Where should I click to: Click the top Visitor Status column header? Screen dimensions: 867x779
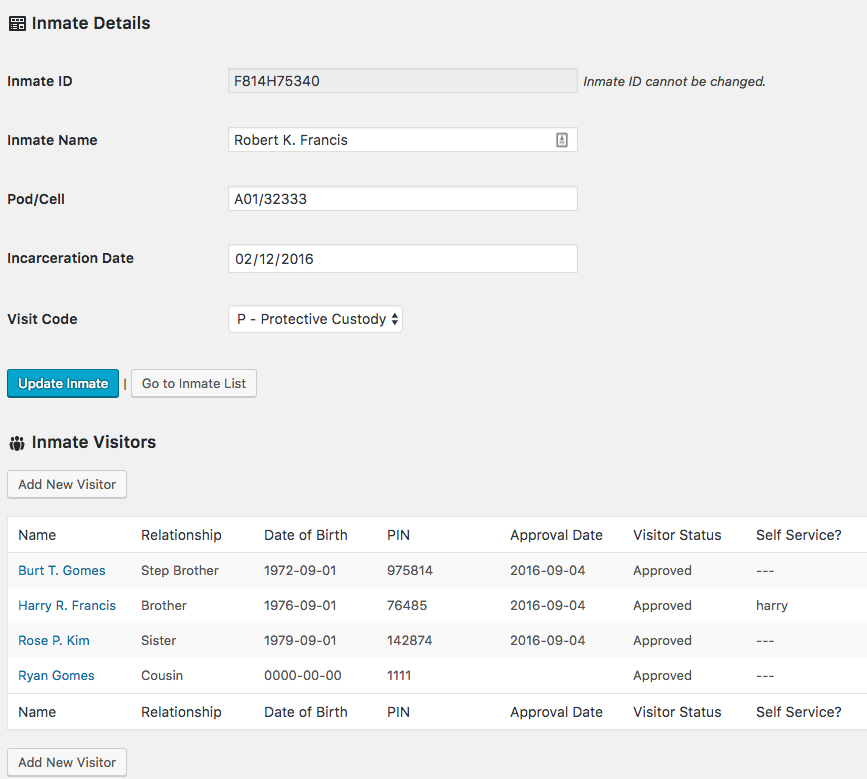point(677,535)
